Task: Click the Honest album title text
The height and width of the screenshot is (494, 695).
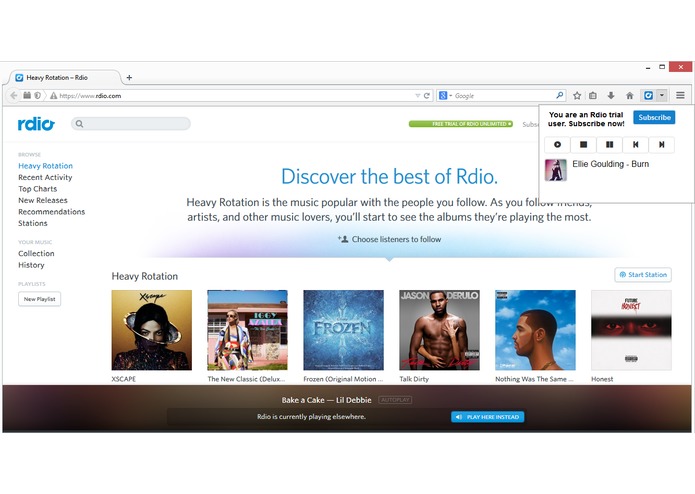Action: pyautogui.click(x=602, y=379)
